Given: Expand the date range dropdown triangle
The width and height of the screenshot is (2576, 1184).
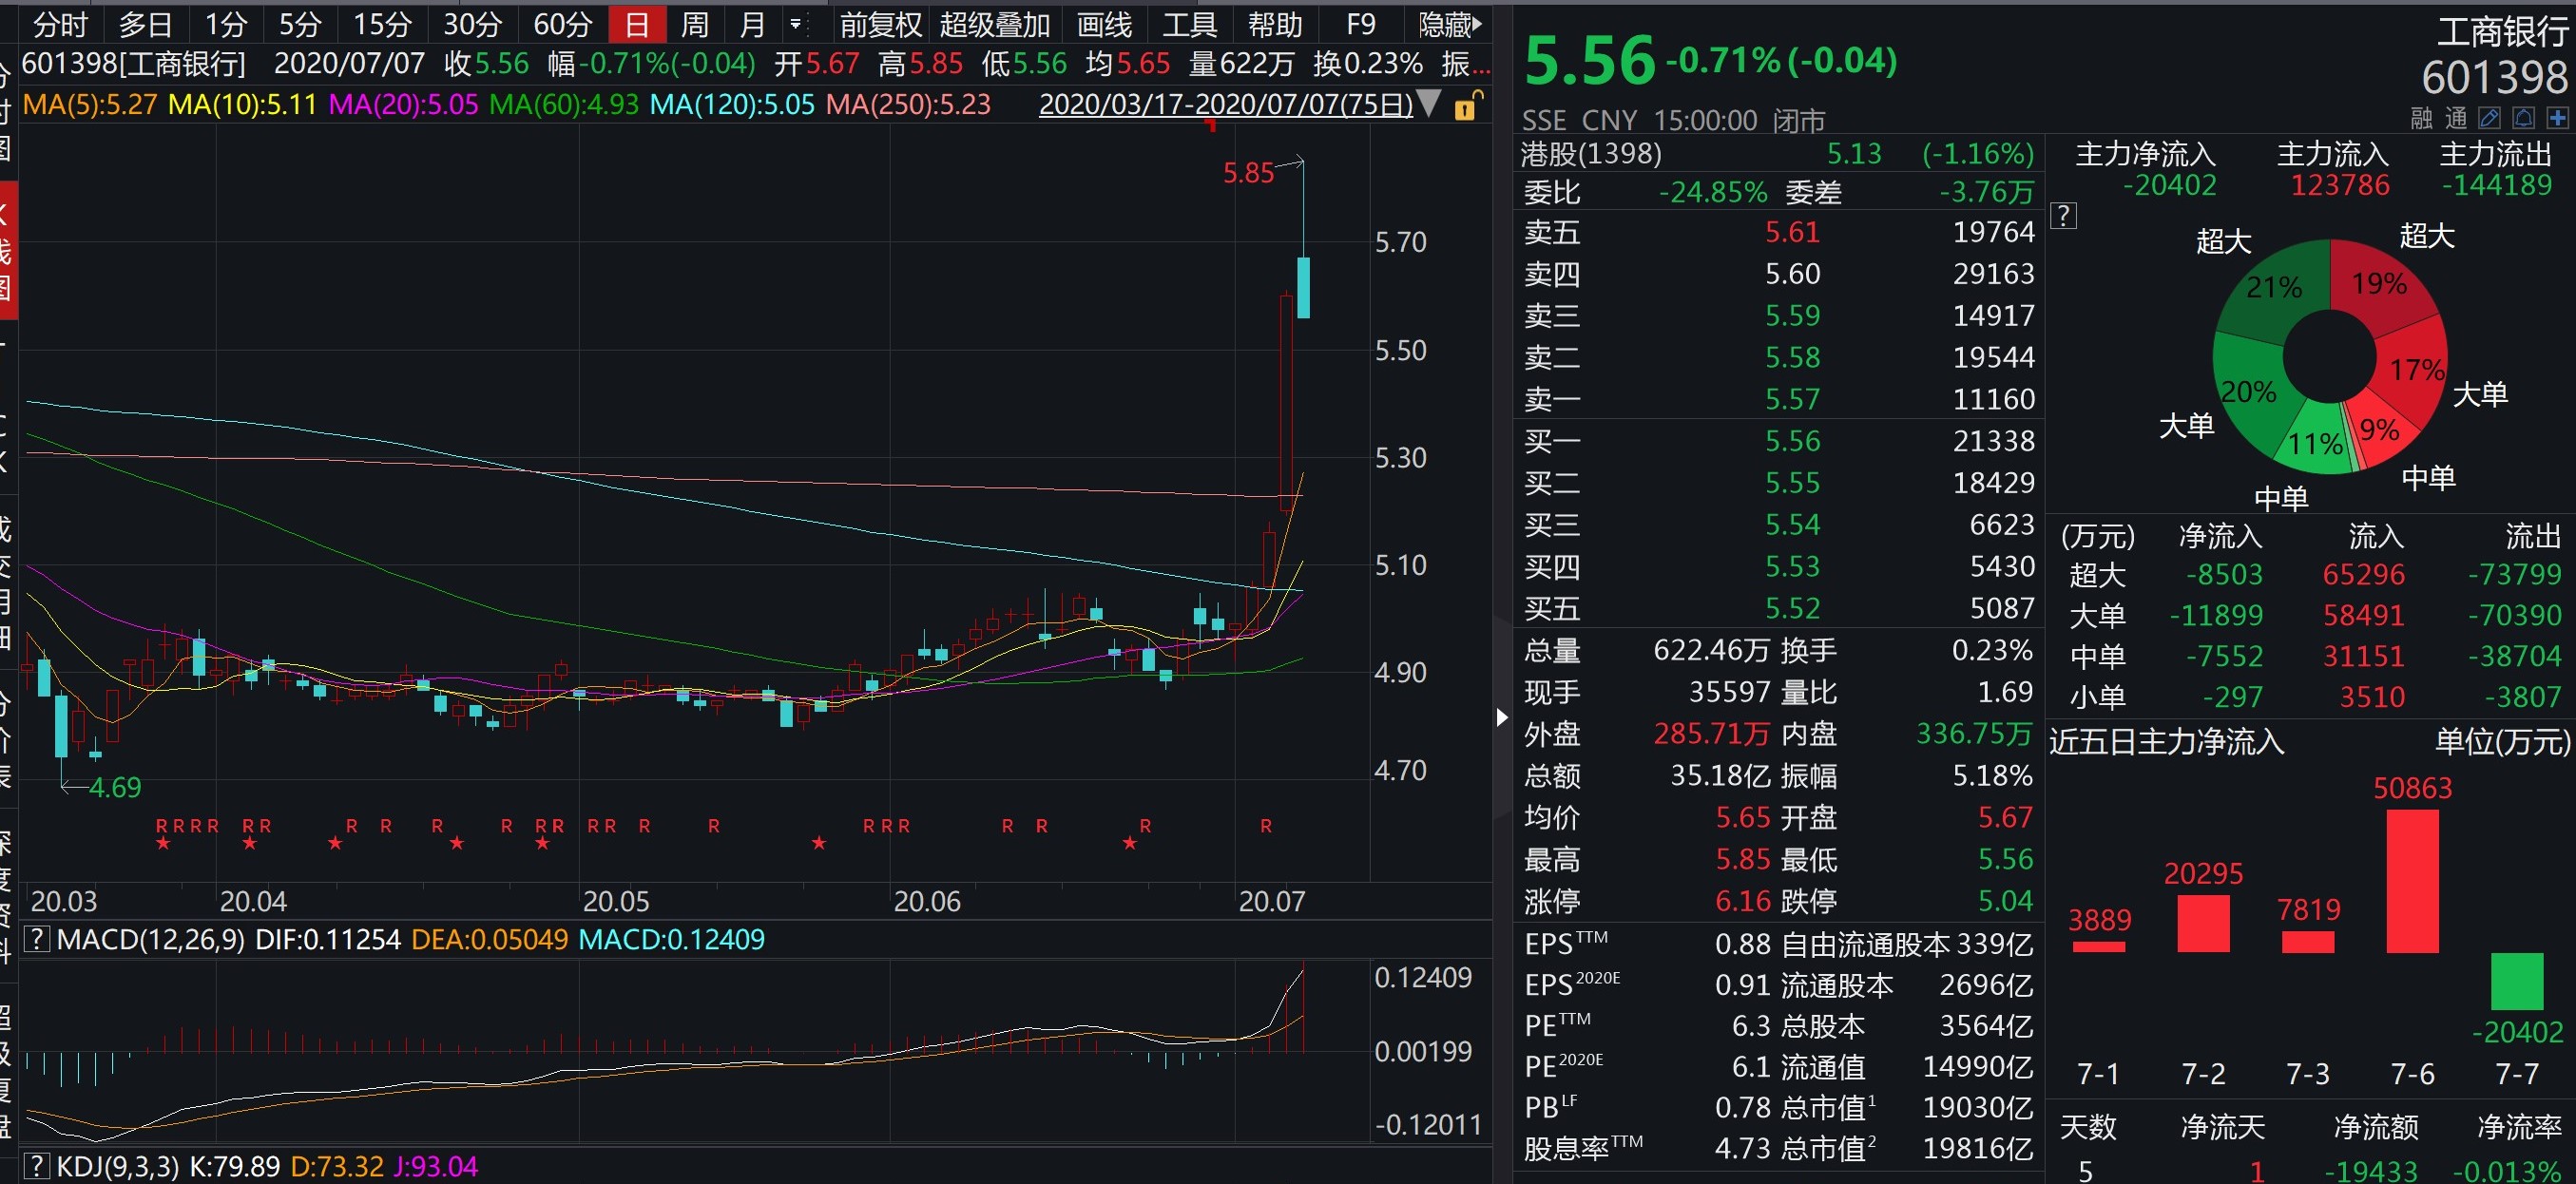Looking at the screenshot, I should tap(1430, 103).
